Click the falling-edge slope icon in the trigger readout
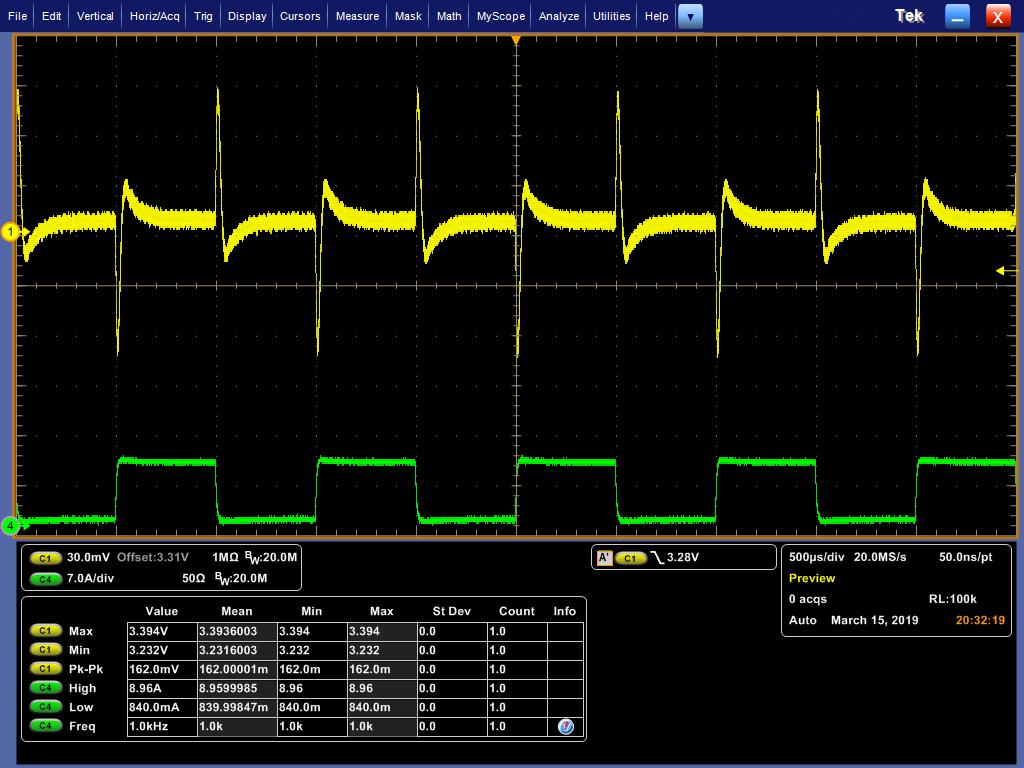 click(x=657, y=558)
